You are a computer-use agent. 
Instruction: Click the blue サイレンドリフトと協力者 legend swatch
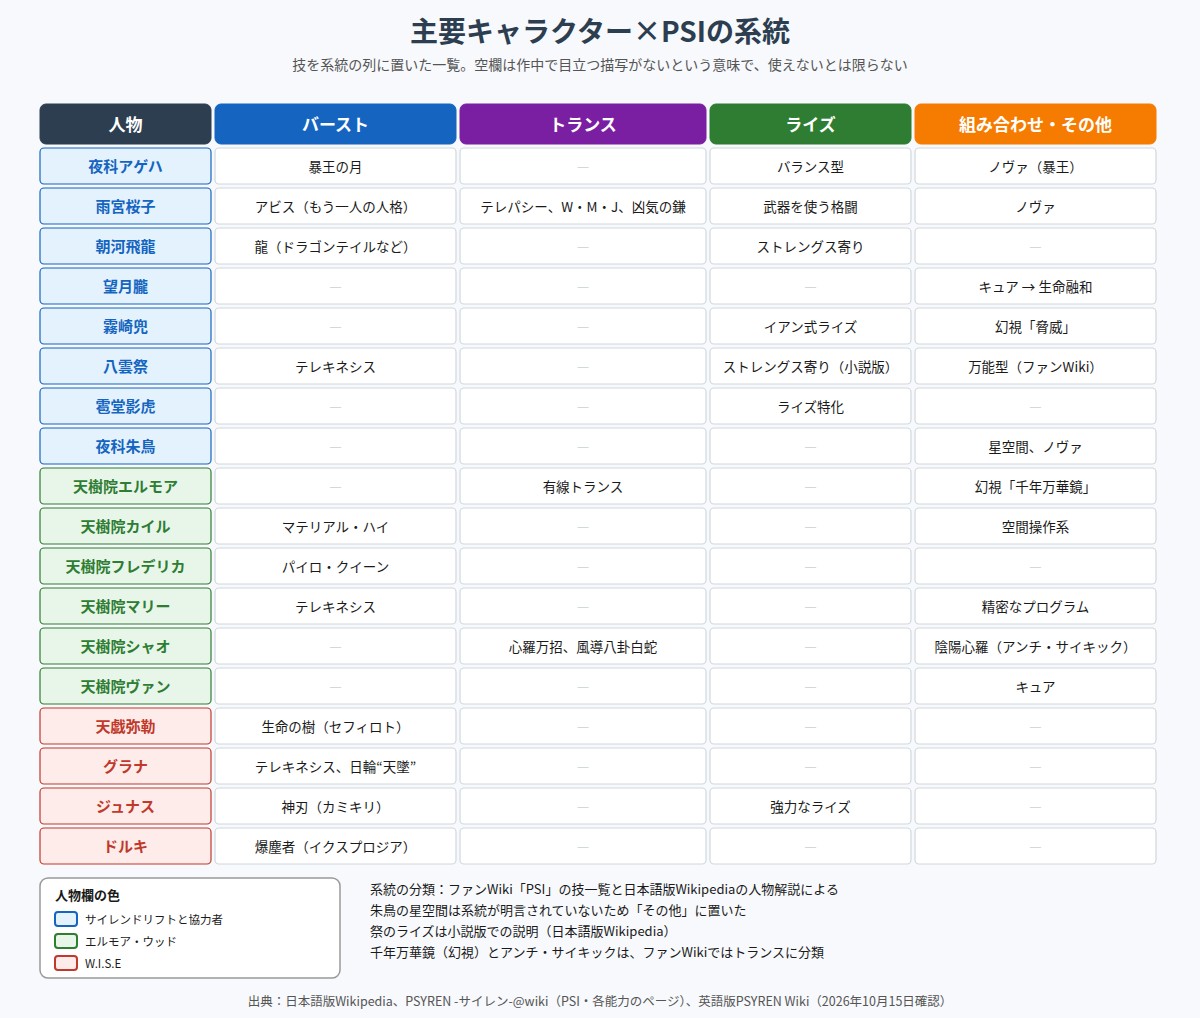66,919
